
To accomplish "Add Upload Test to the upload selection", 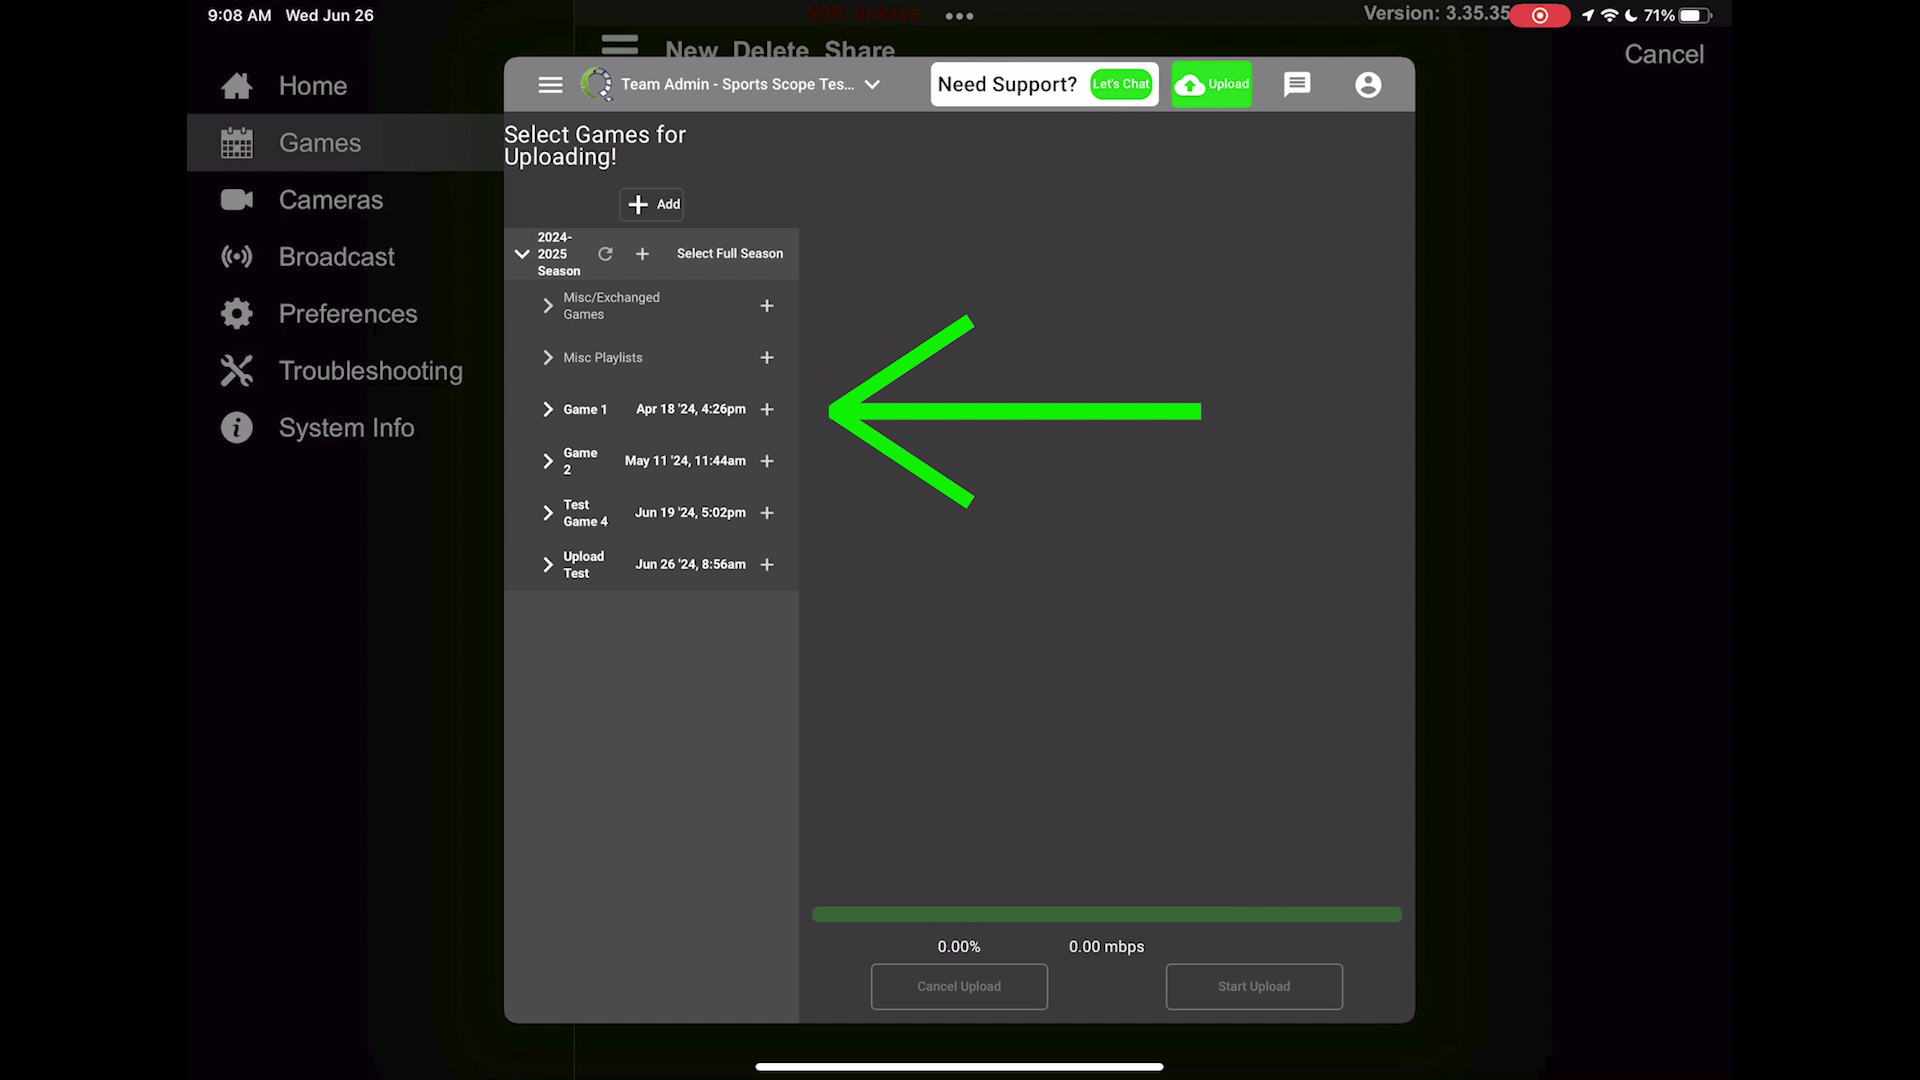I will (x=767, y=565).
